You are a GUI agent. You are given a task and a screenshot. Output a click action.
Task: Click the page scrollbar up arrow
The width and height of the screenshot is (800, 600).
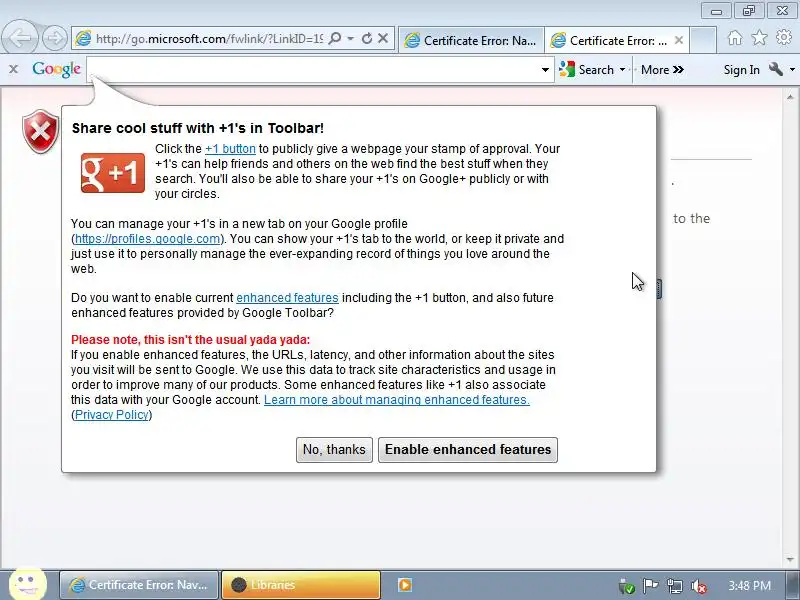coord(790,96)
